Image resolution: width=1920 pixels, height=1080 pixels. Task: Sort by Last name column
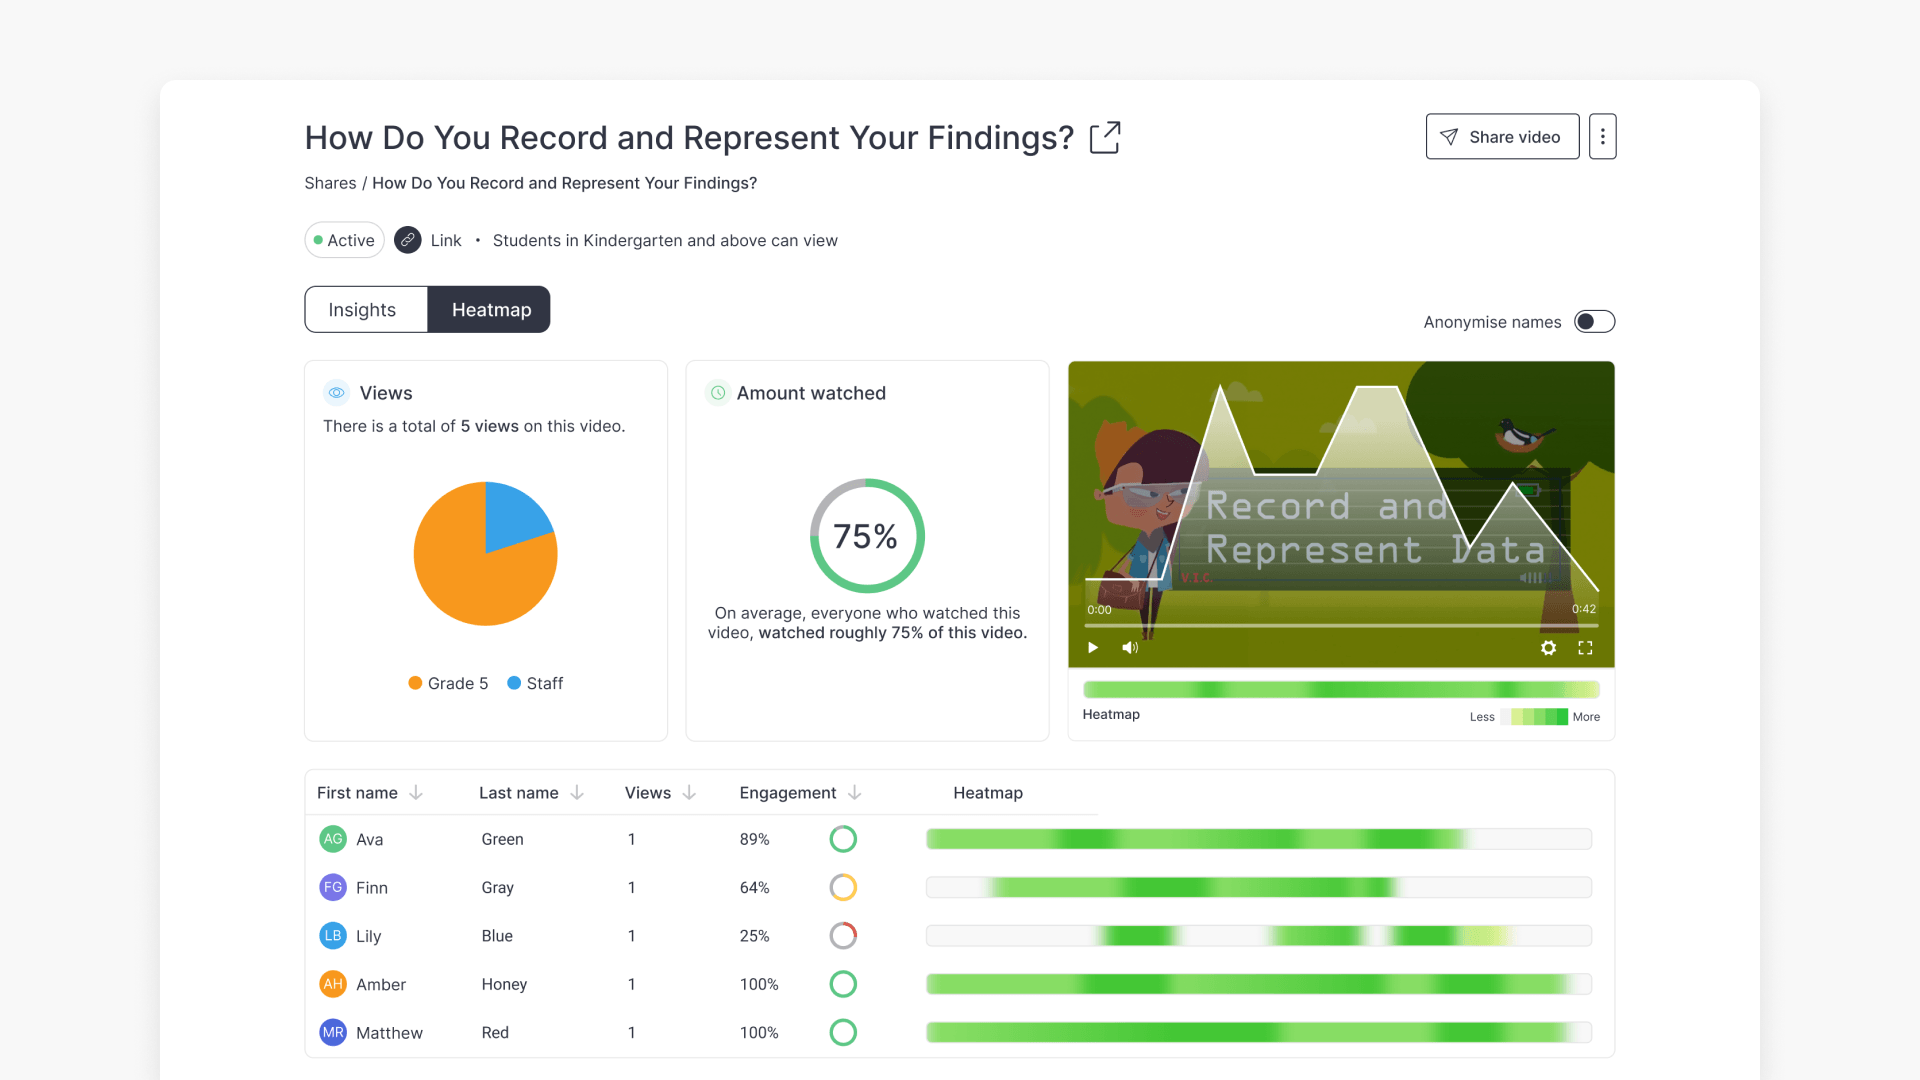coord(577,793)
